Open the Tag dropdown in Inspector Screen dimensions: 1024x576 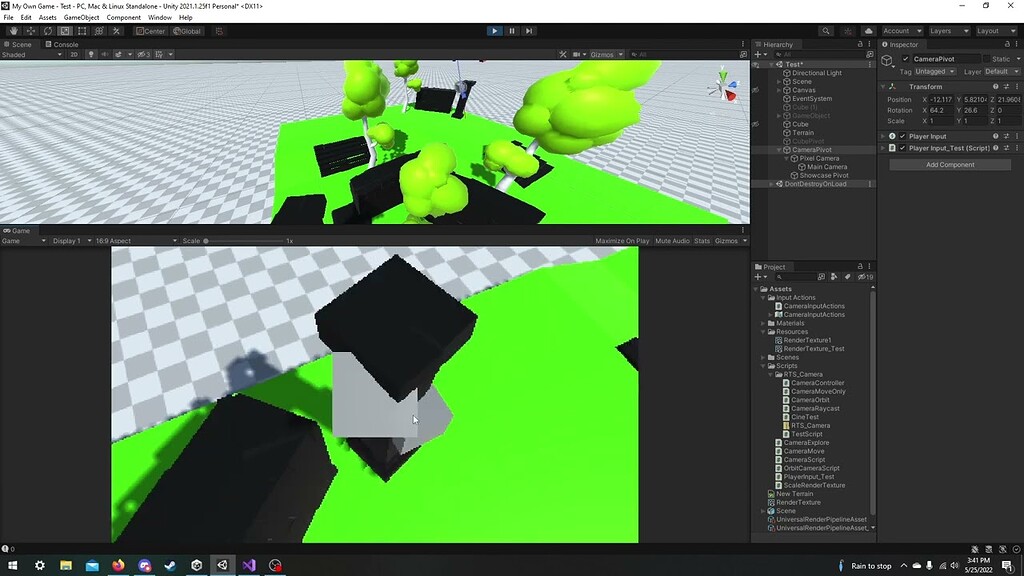tap(933, 71)
